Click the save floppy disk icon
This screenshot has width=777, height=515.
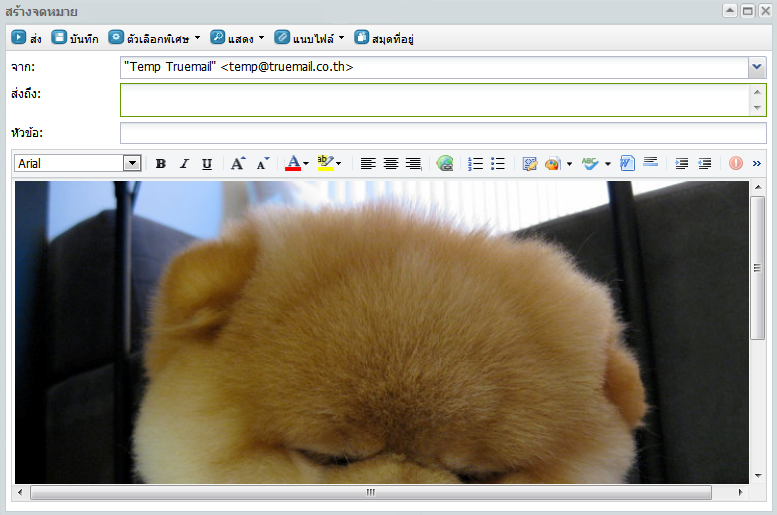tap(59, 37)
